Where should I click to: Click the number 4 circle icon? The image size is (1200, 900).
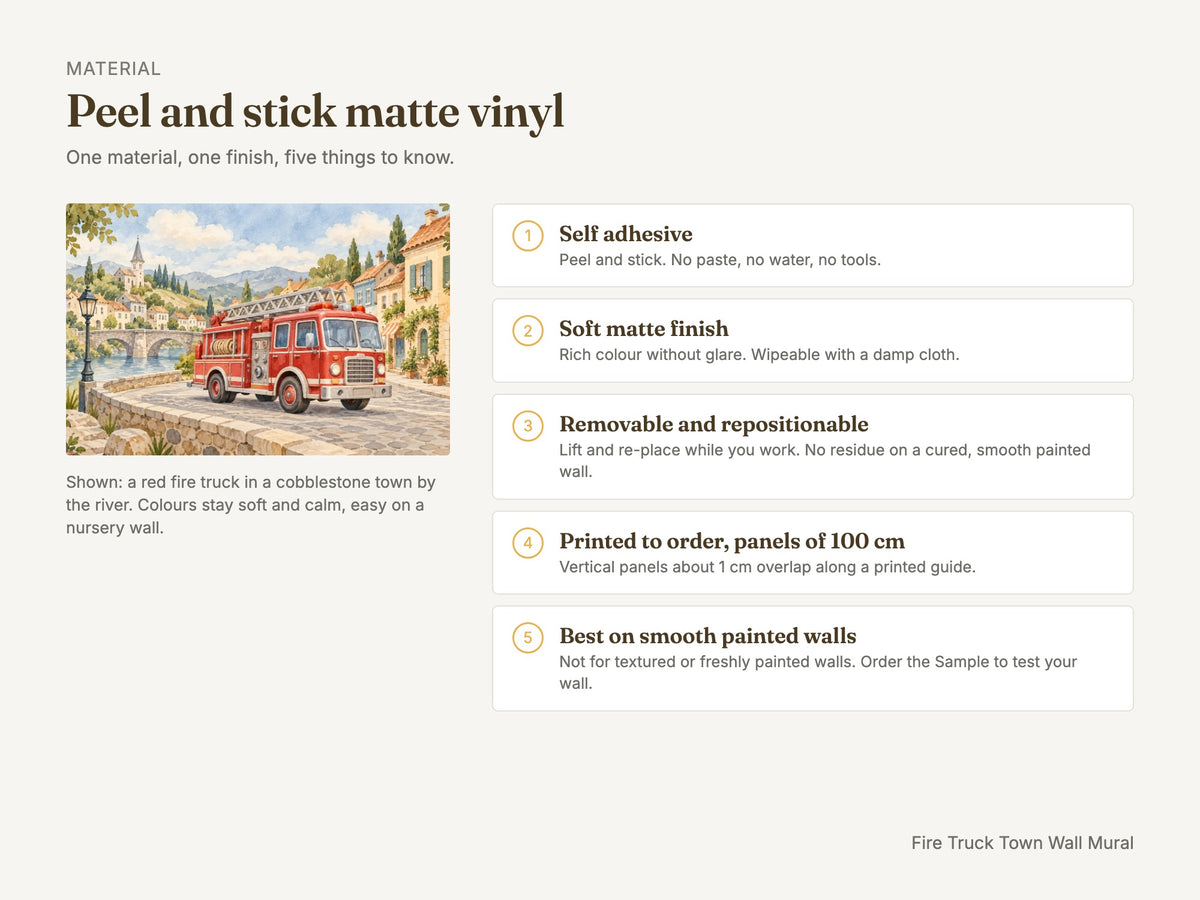[528, 543]
